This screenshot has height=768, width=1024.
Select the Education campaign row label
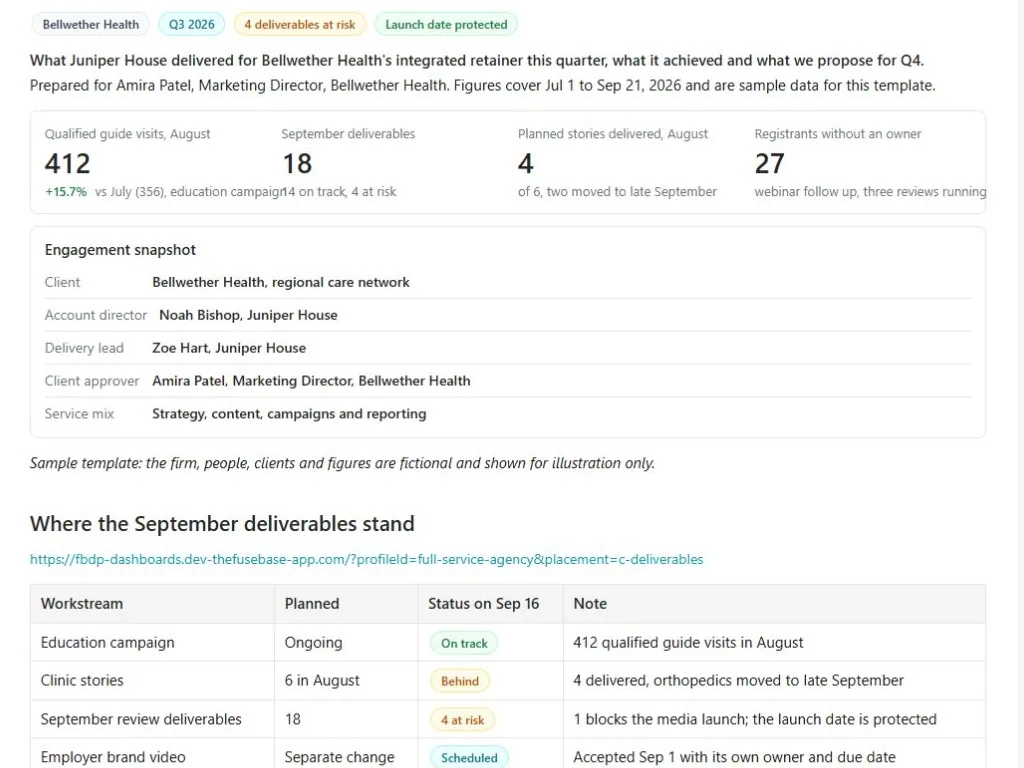coord(107,643)
